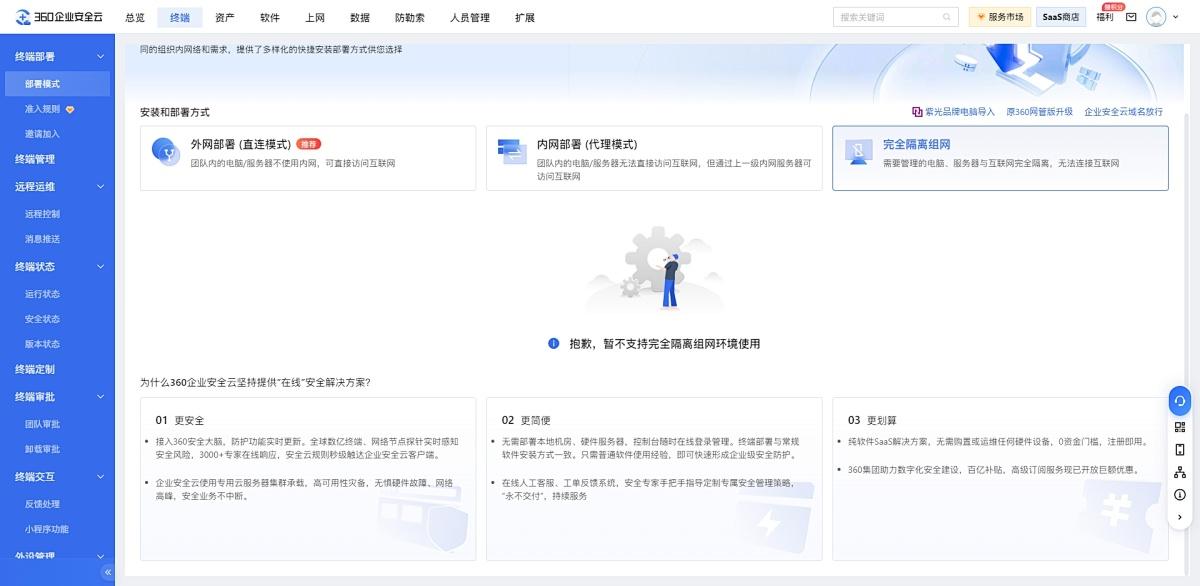Click the 外网部署 shield icon
Screen dimensions: 1200x586
pyautogui.click(x=166, y=151)
